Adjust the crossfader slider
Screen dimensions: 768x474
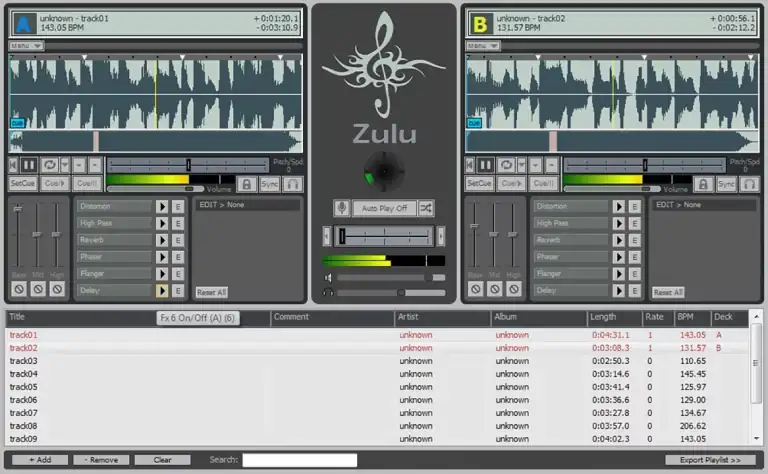pyautogui.click(x=384, y=237)
